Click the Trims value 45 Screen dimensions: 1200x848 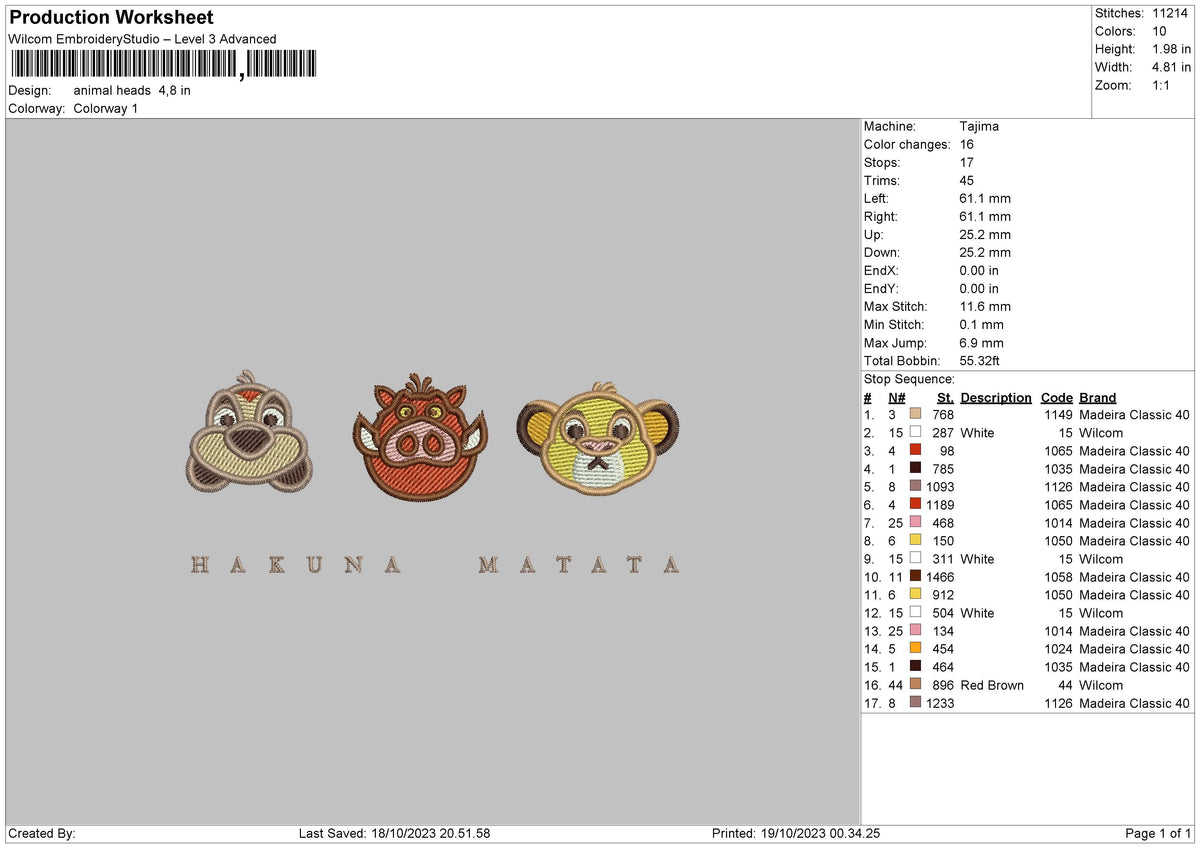967,180
